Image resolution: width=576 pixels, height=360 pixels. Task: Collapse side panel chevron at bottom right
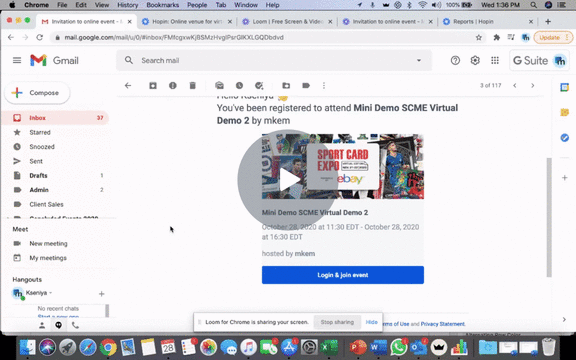tap(564, 320)
